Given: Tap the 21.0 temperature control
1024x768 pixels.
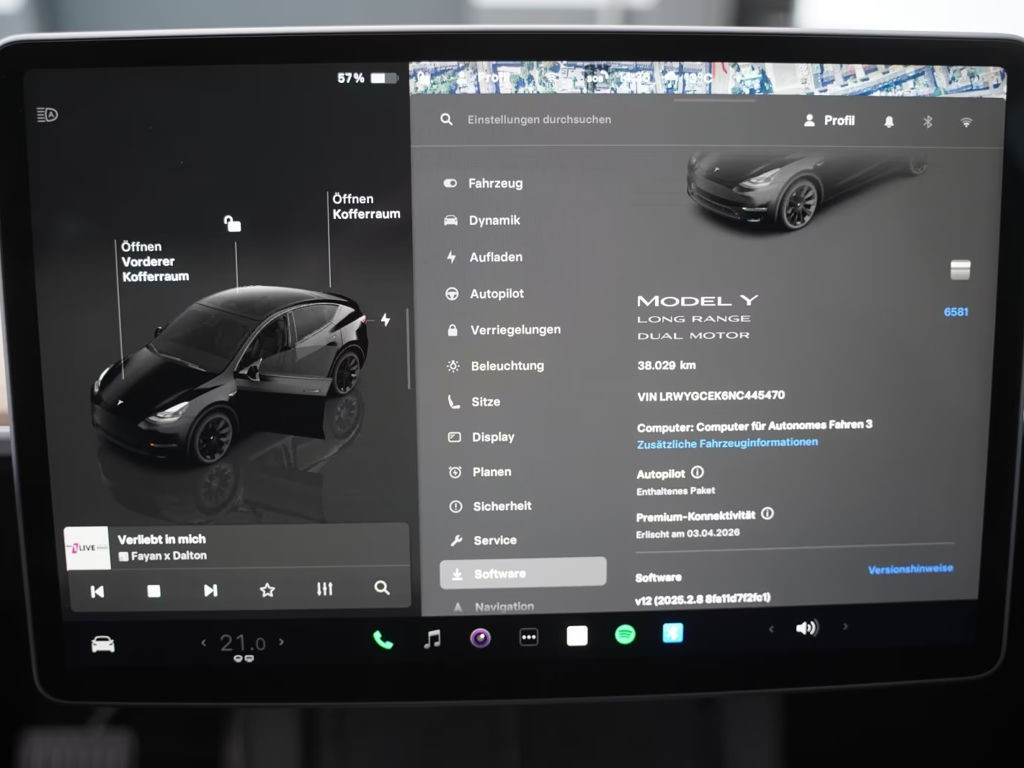Looking at the screenshot, I should (243, 641).
